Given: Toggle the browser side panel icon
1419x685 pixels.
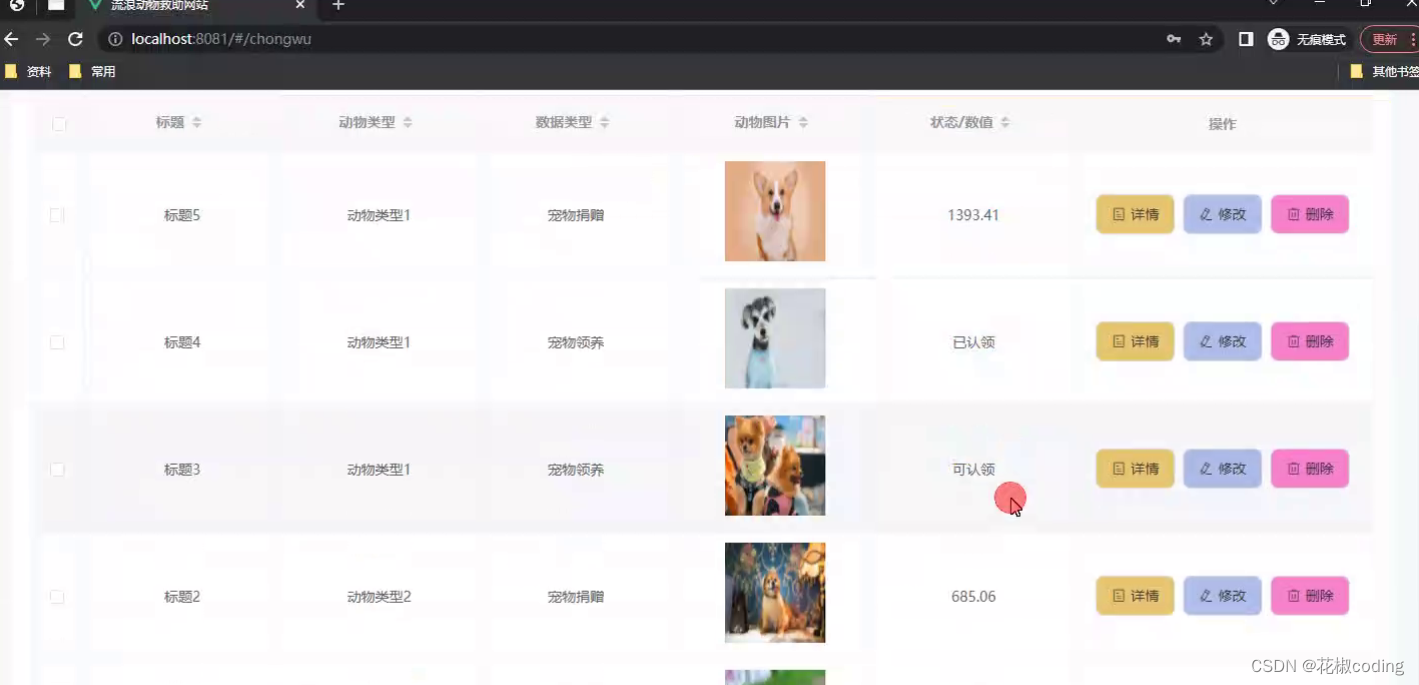Looking at the screenshot, I should pyautogui.click(x=1246, y=39).
